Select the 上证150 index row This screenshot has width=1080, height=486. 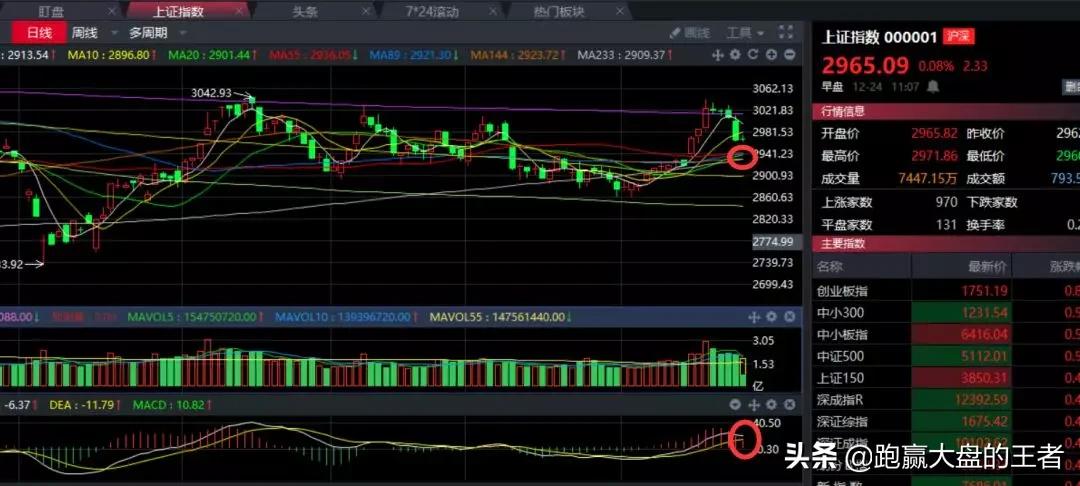pyautogui.click(x=946, y=378)
